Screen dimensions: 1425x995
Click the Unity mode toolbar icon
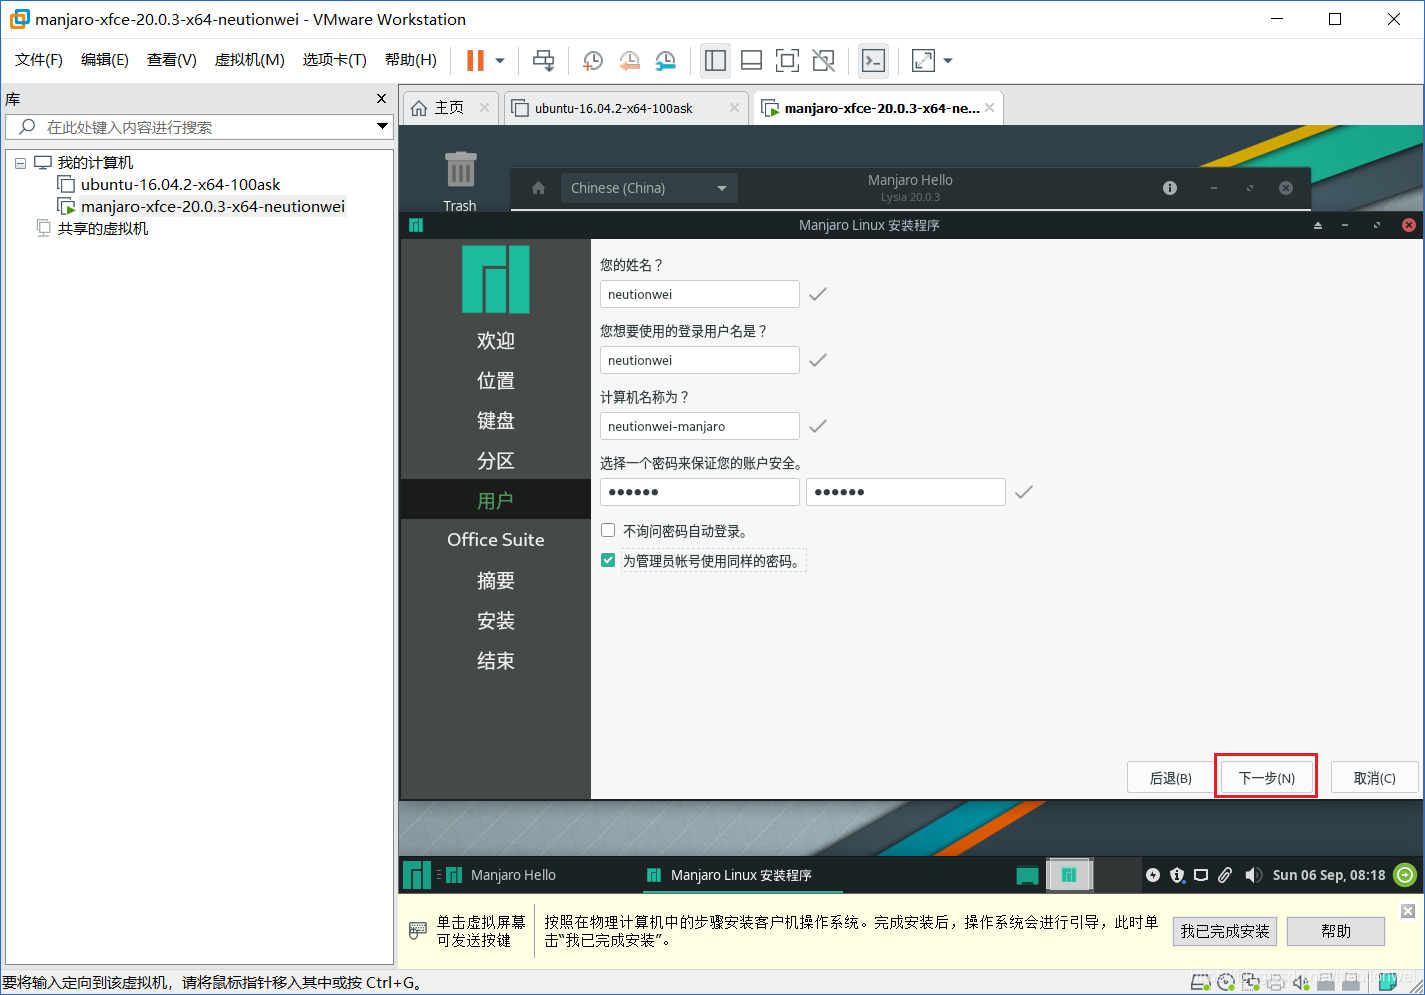(x=823, y=61)
